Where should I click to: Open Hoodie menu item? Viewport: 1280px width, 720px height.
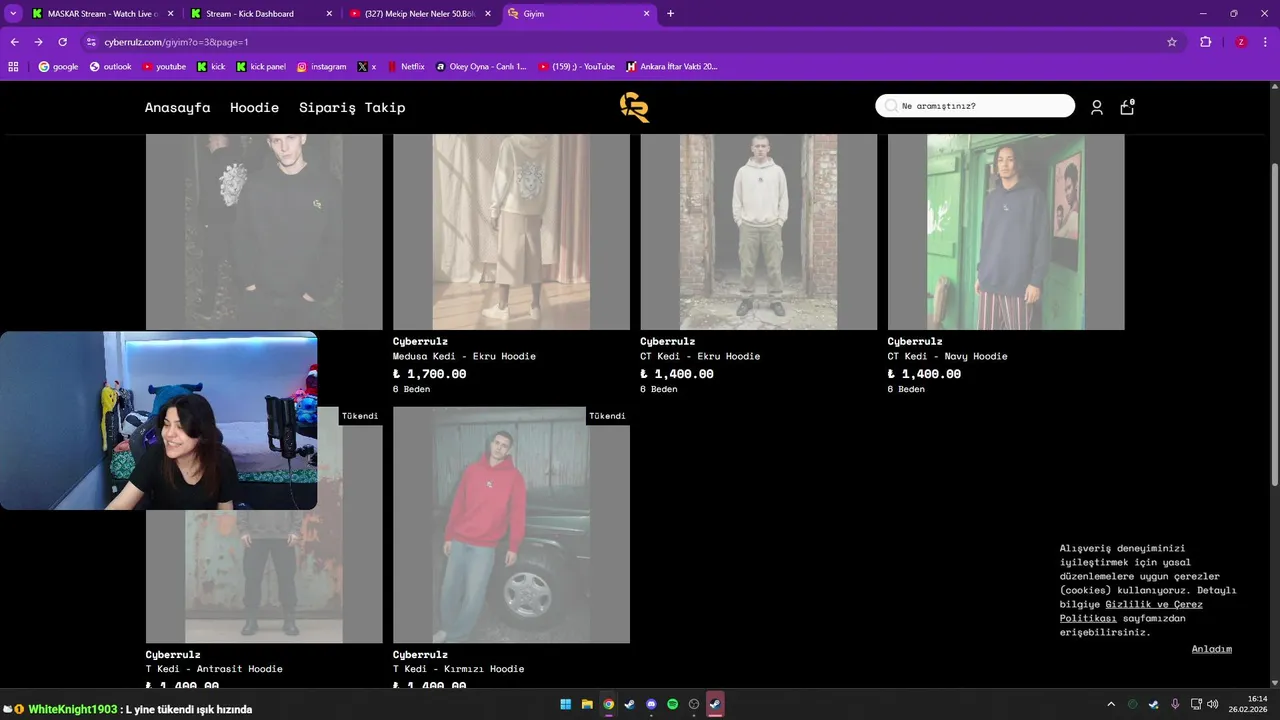point(254,107)
